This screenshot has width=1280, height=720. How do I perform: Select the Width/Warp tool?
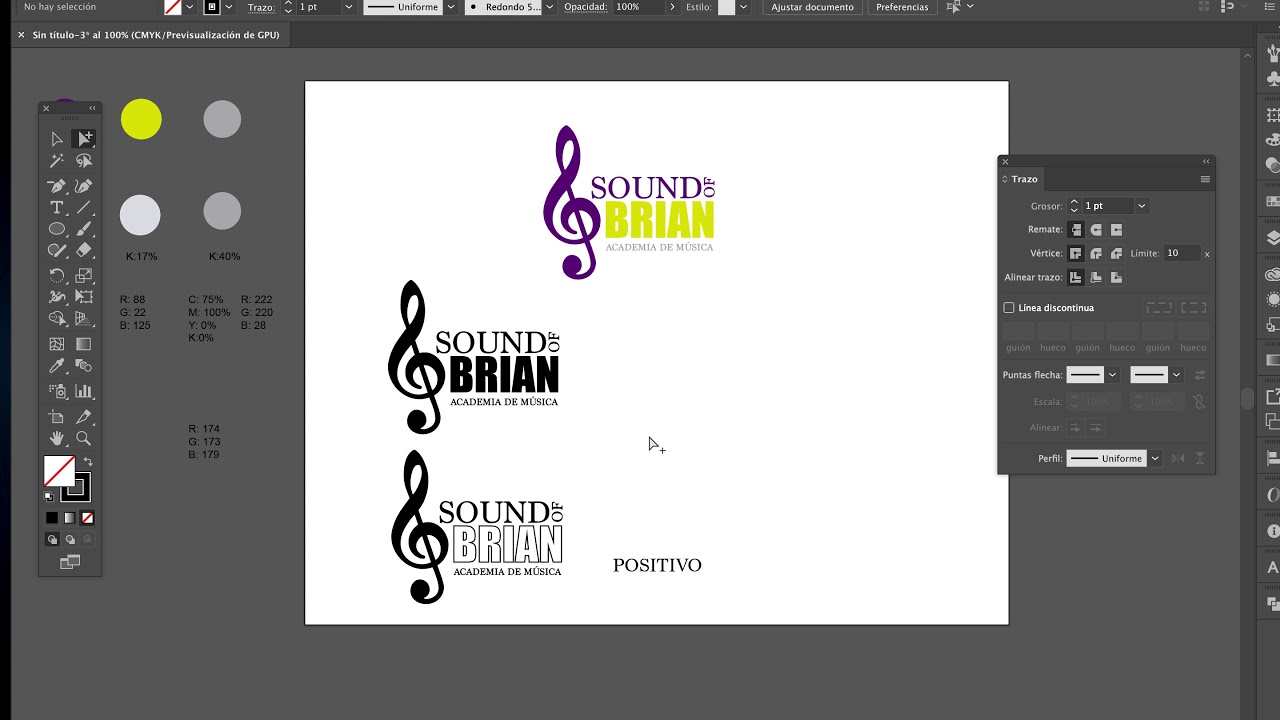(x=57, y=297)
